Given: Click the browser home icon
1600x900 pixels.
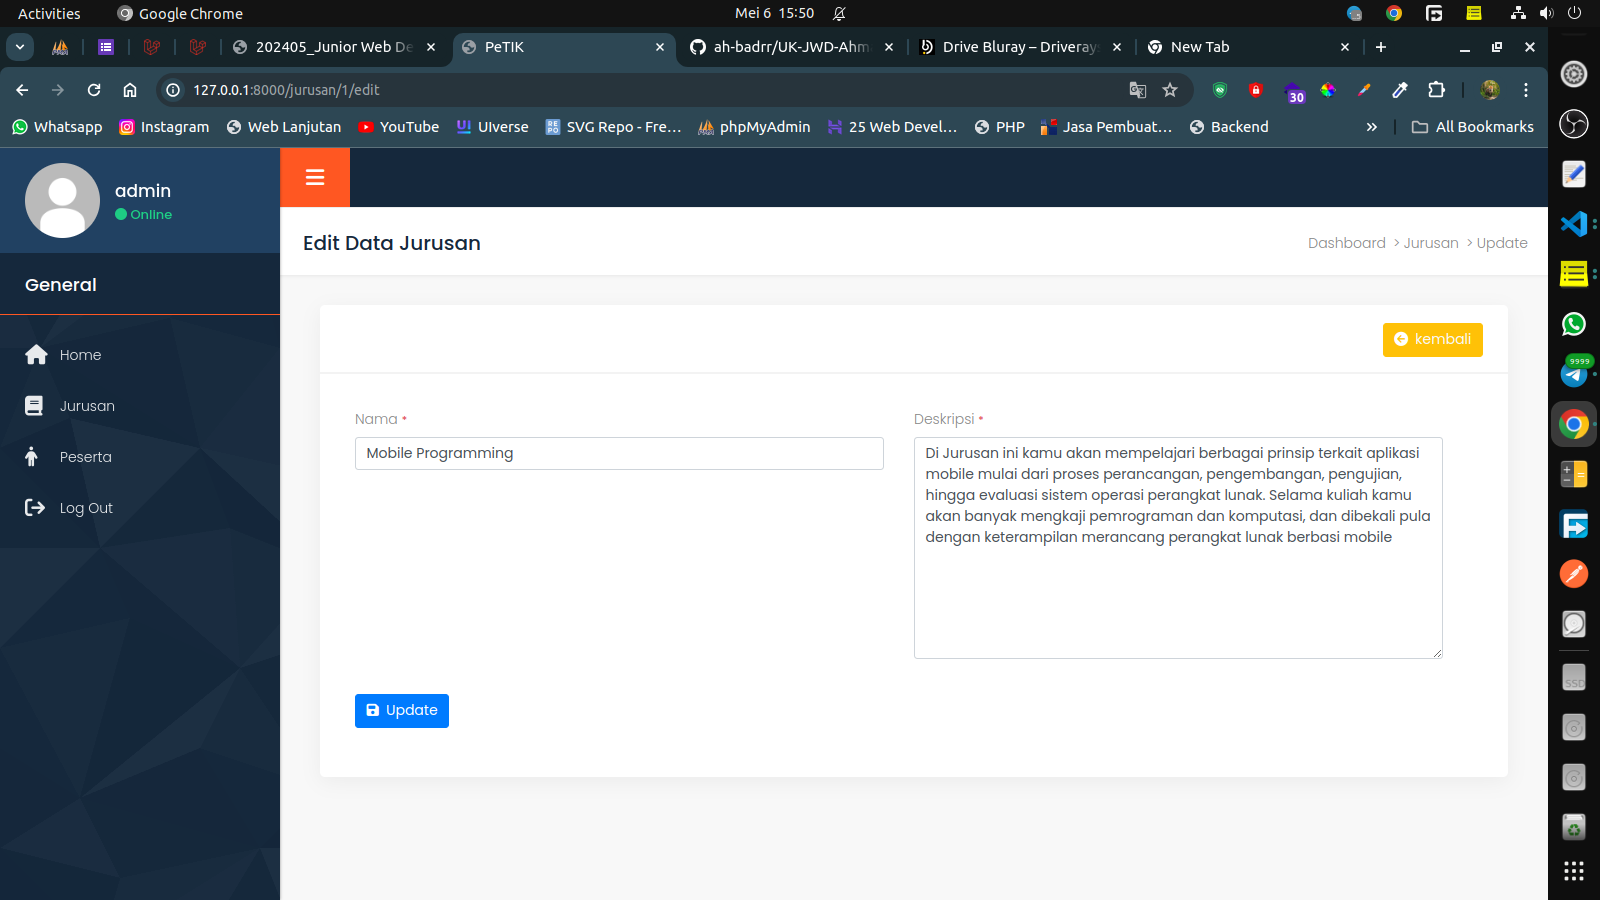Looking at the screenshot, I should (130, 90).
